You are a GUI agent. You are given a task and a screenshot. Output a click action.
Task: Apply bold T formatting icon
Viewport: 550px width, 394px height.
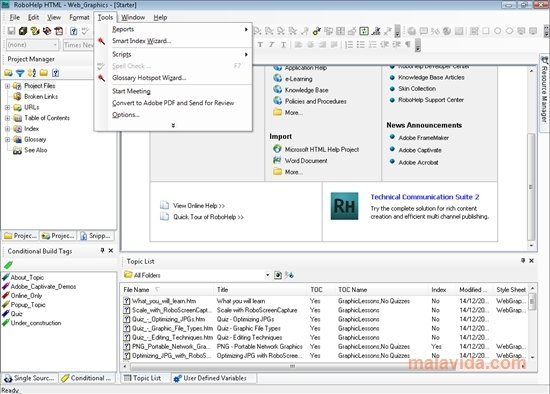pos(260,45)
